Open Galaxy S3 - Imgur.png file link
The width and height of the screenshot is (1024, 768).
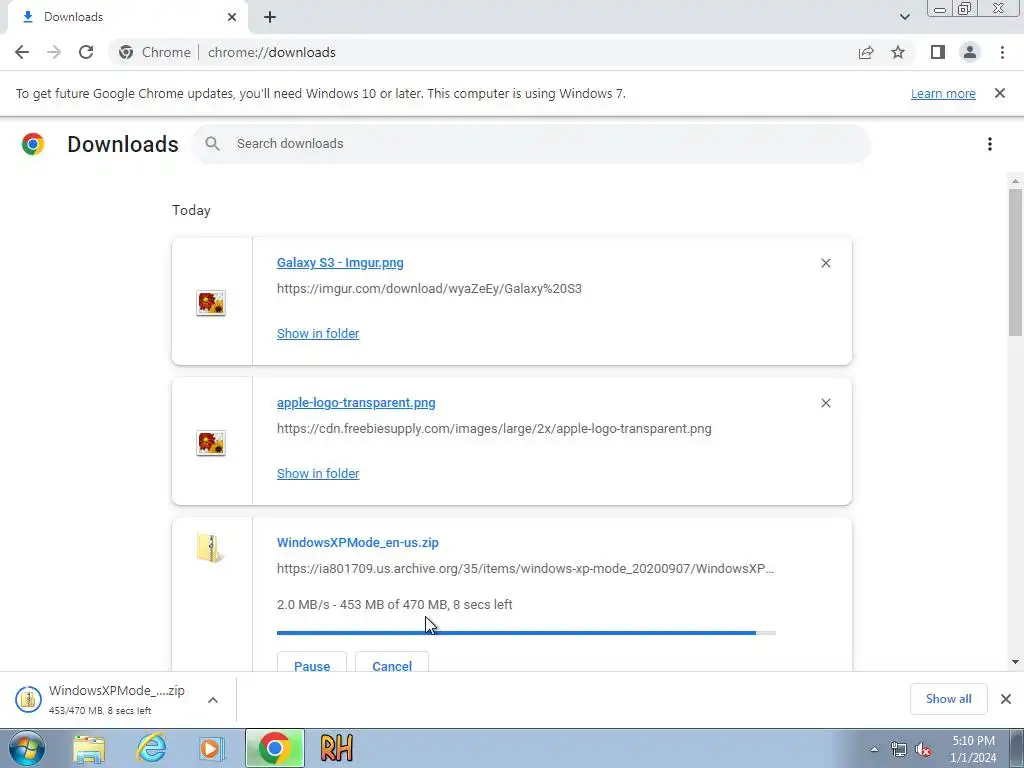coord(340,263)
